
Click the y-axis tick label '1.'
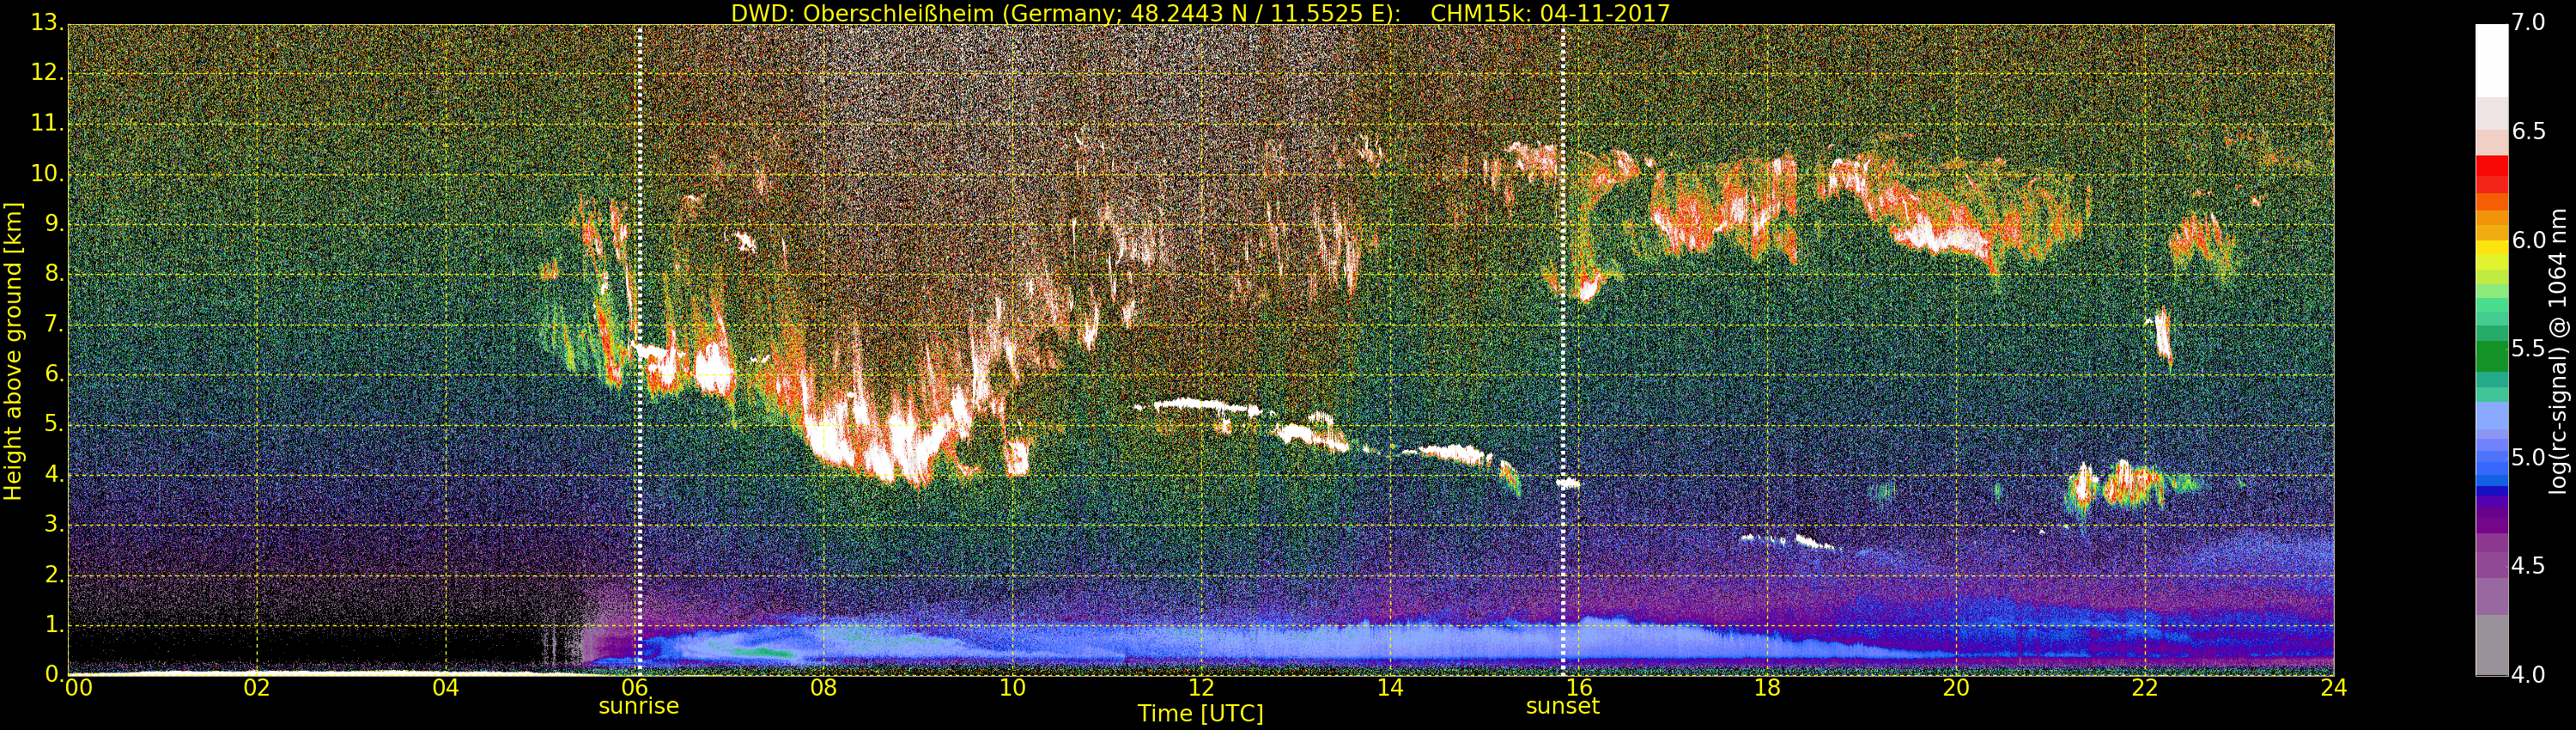click(54, 625)
